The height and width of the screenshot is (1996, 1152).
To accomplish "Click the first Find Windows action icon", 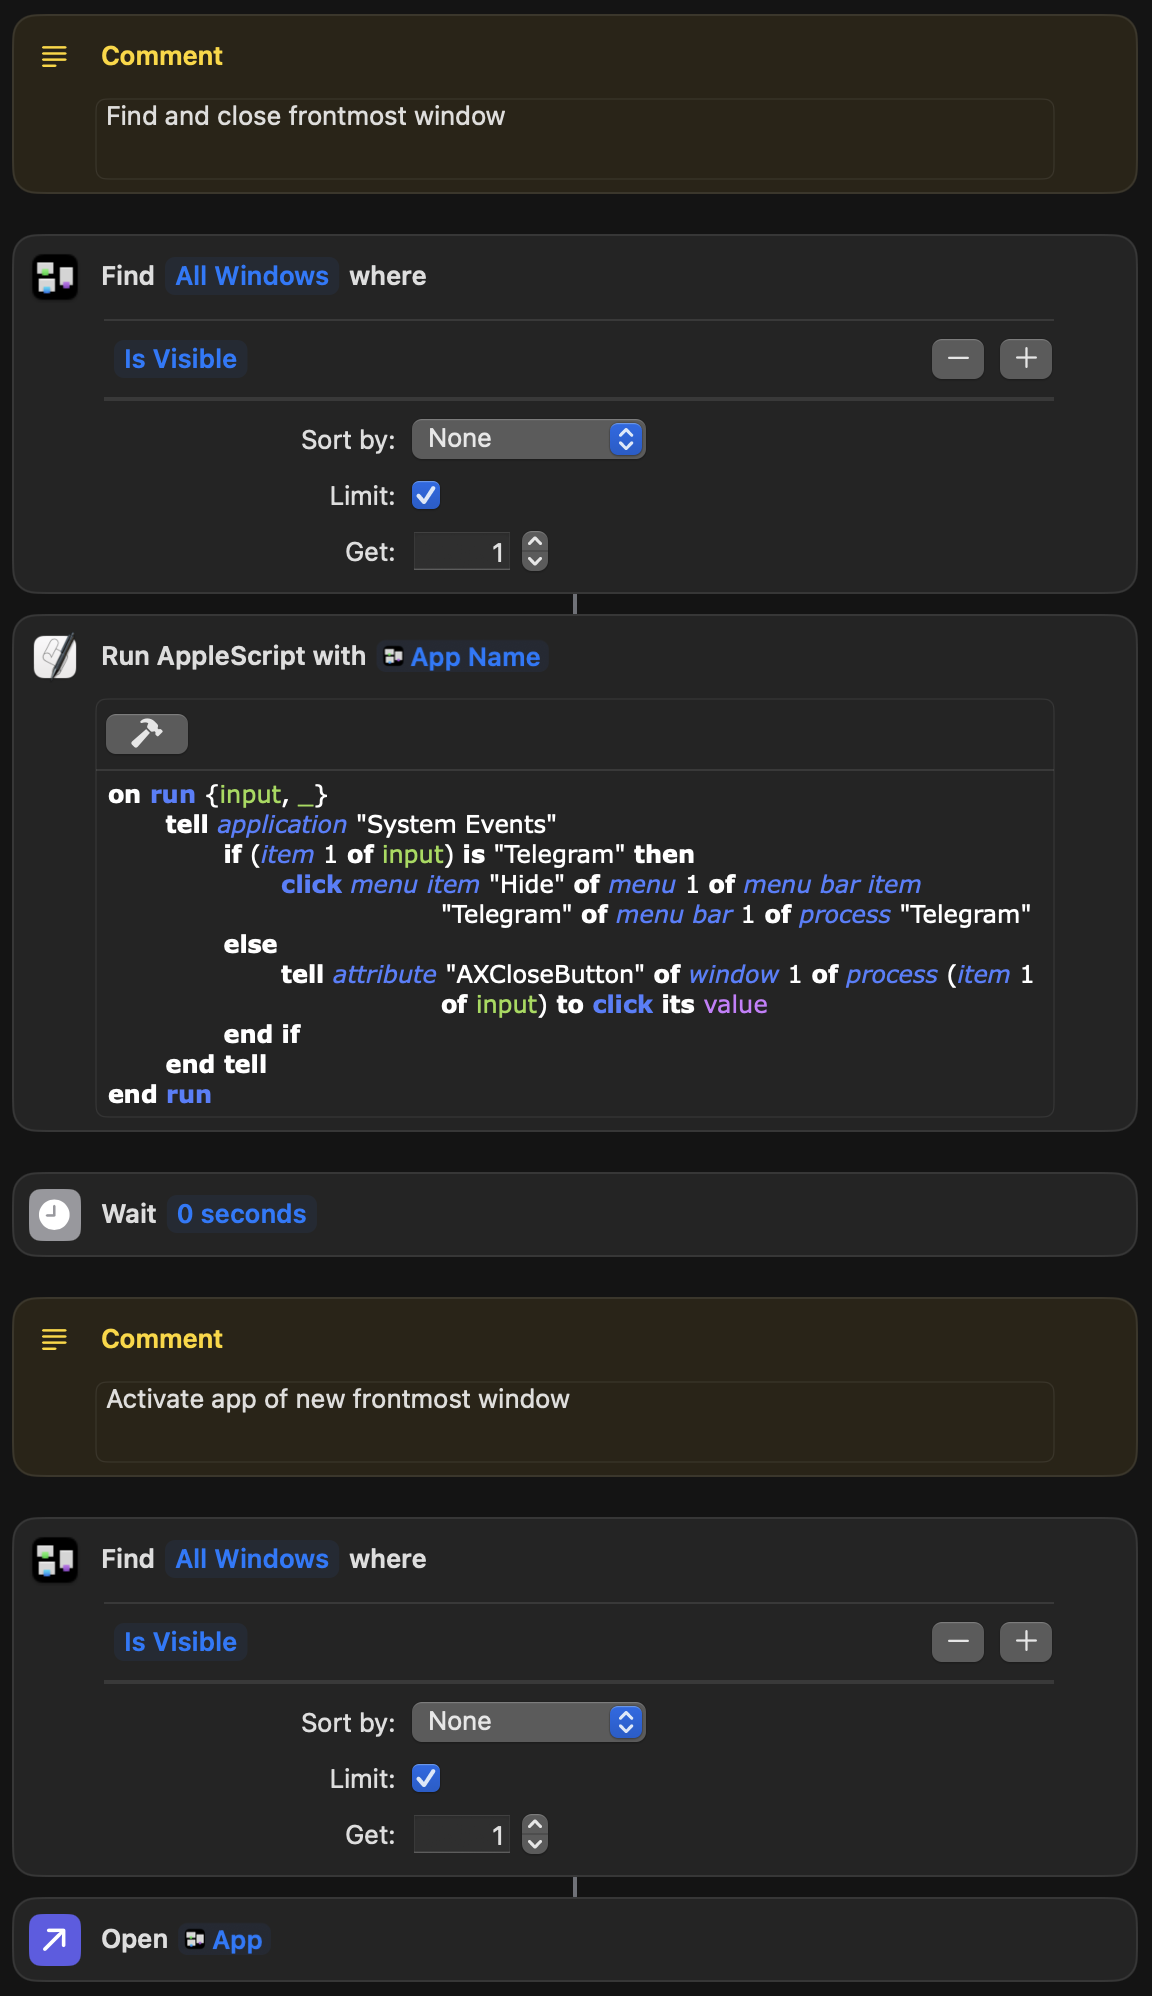I will click(x=55, y=277).
